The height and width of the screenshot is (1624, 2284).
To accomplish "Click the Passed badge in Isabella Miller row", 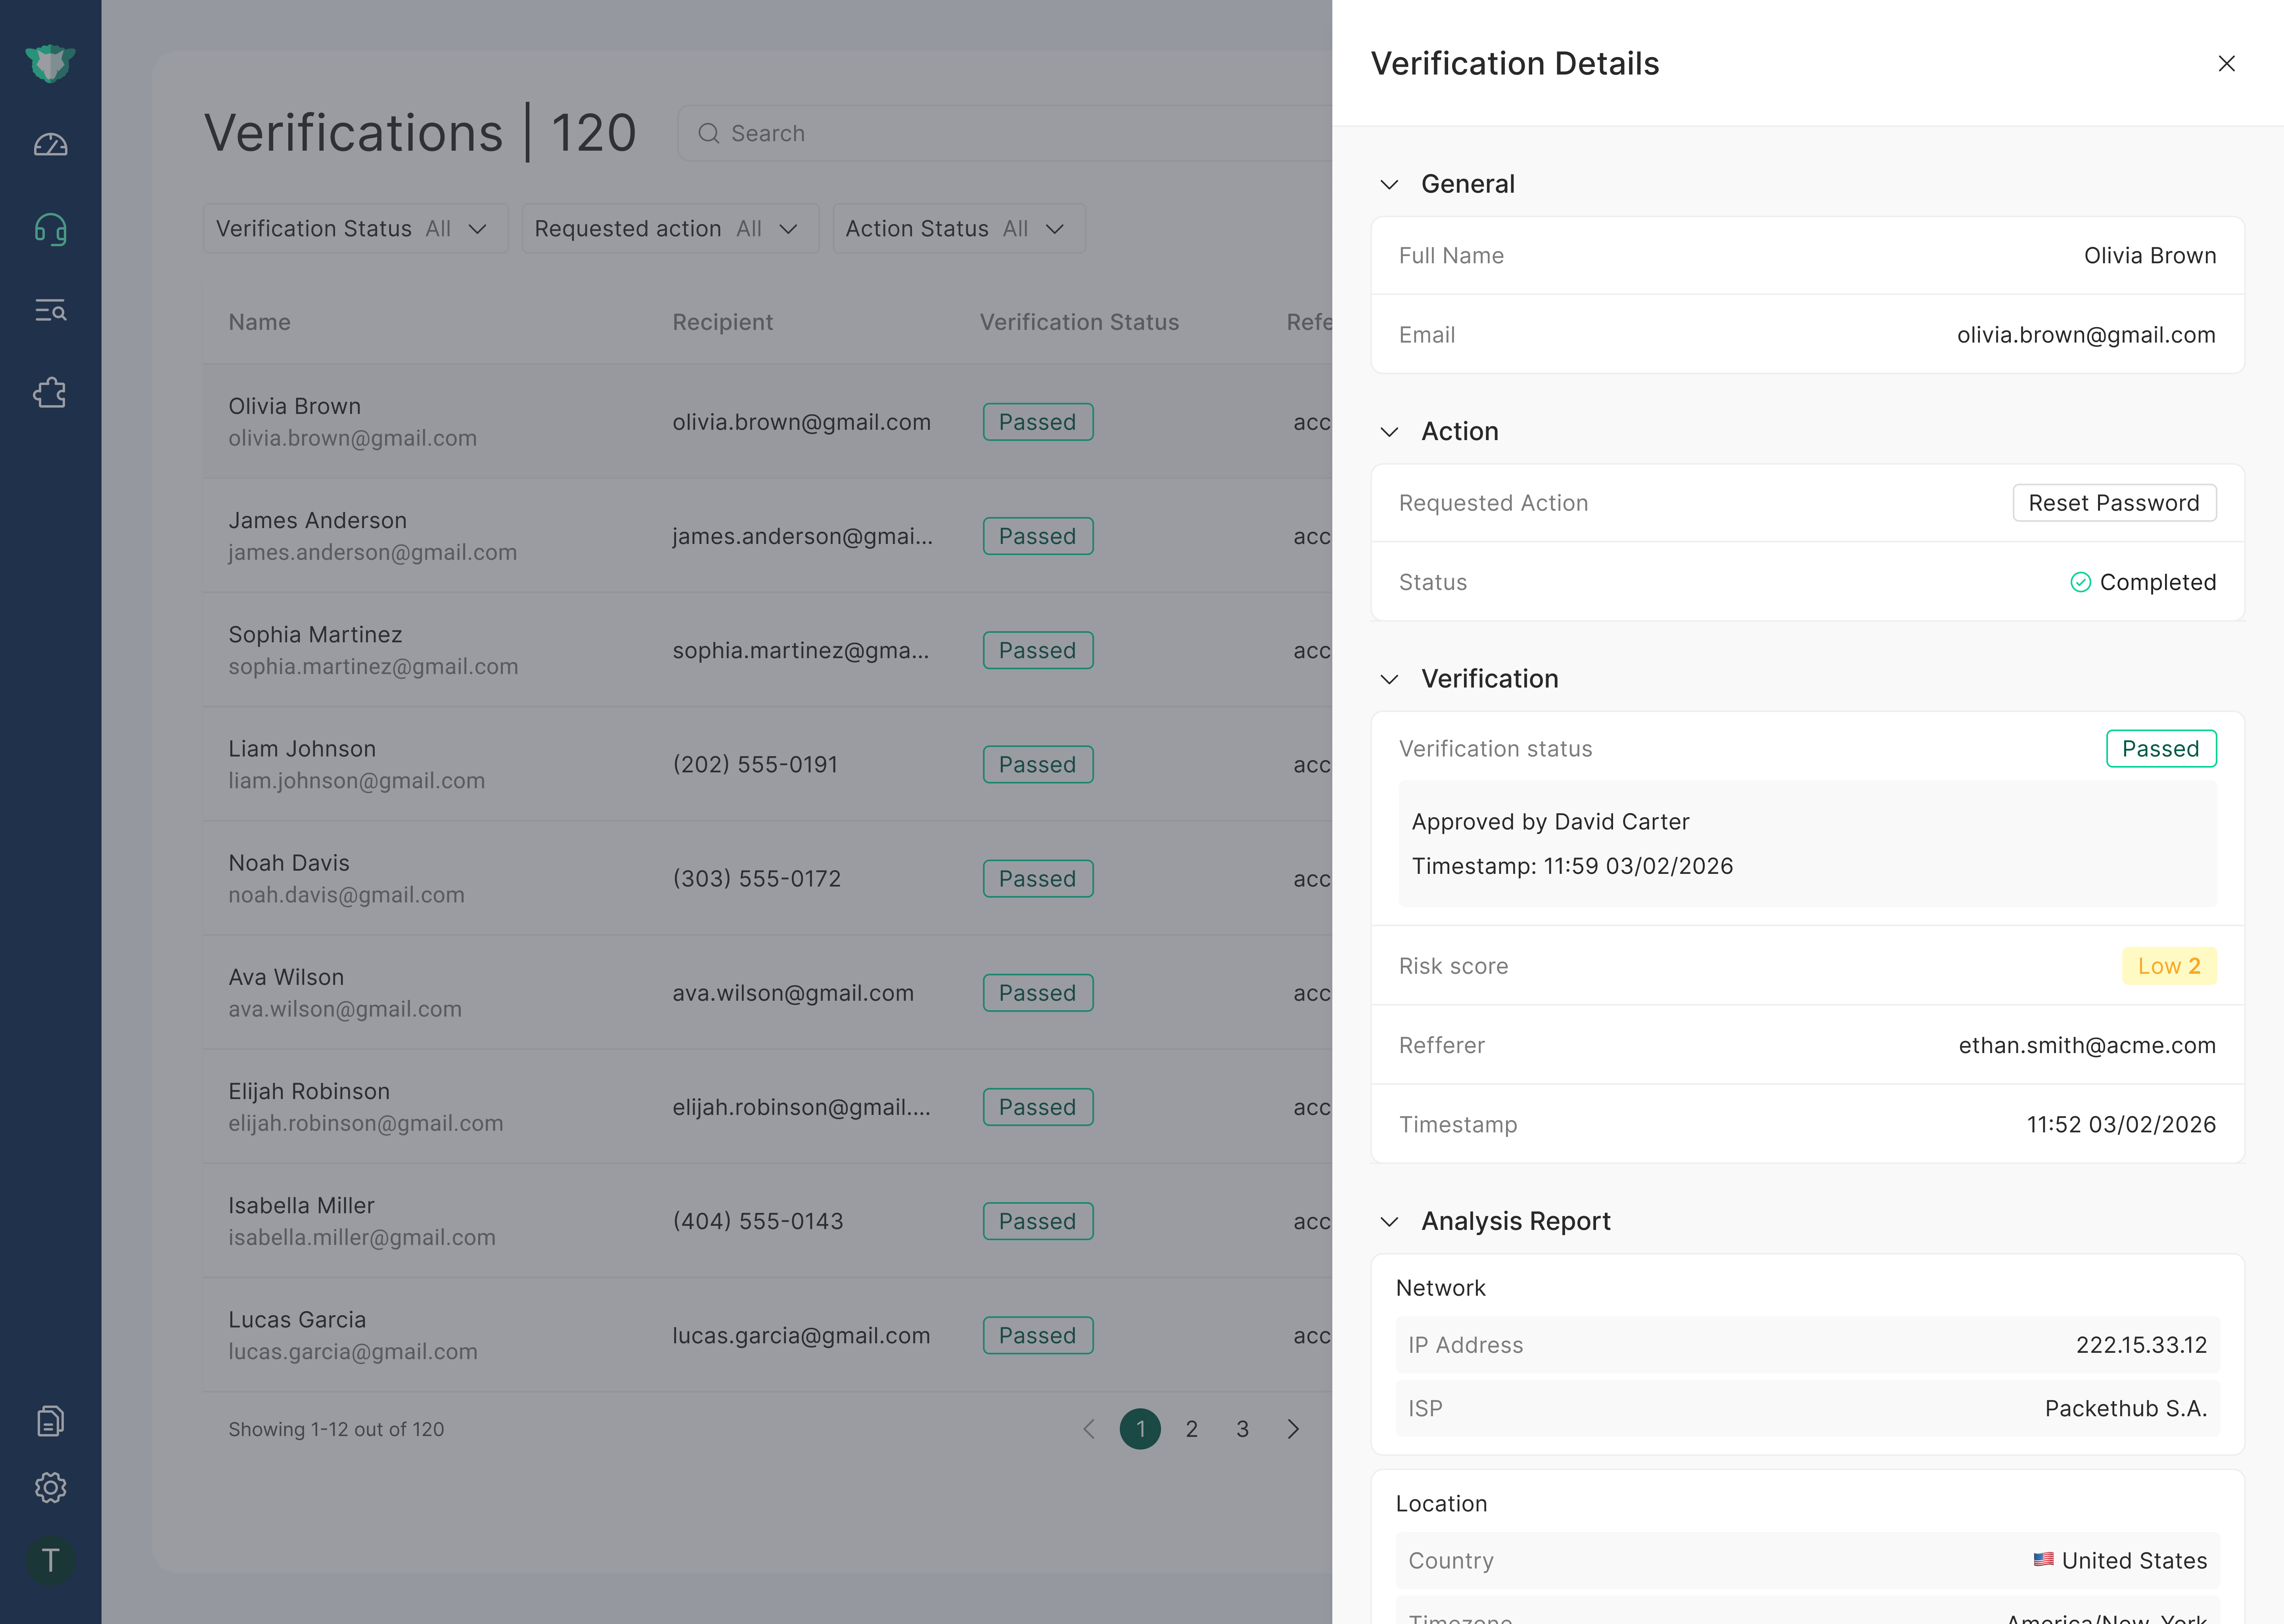I will click(1038, 1221).
